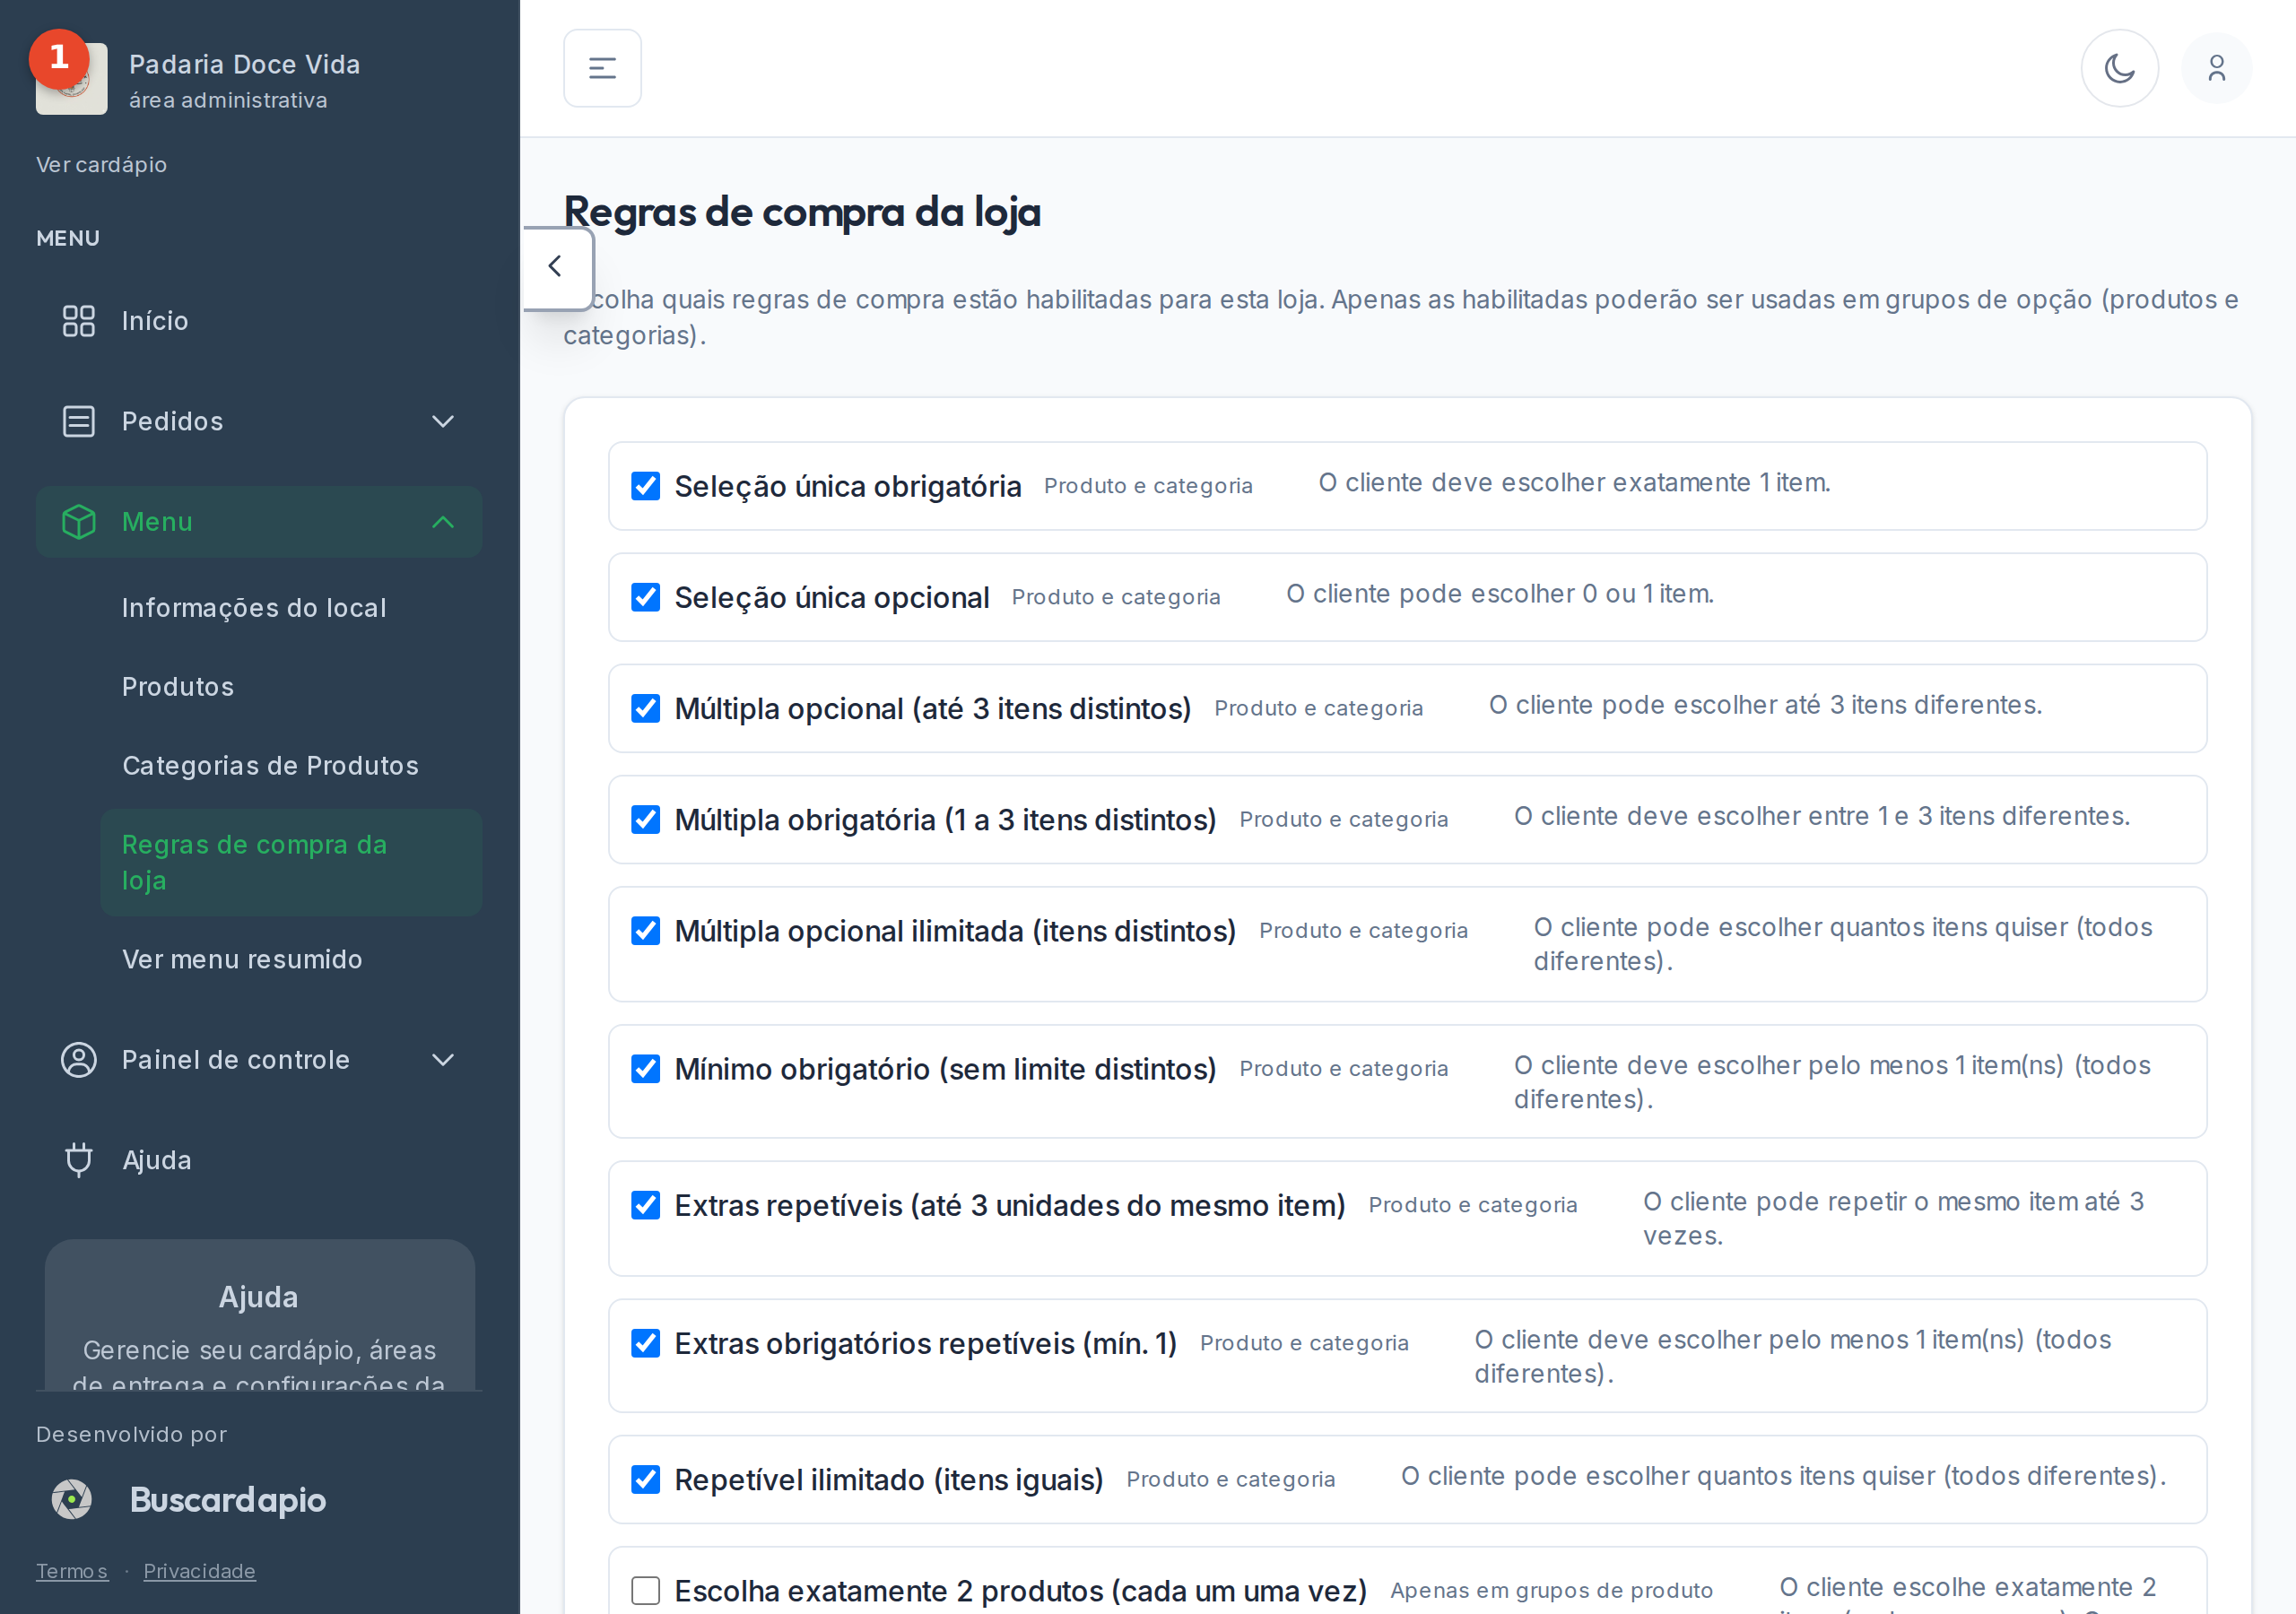
Task: Toggle Extras obrigatórios repetíveis (mín. 1)
Action: click(x=646, y=1343)
